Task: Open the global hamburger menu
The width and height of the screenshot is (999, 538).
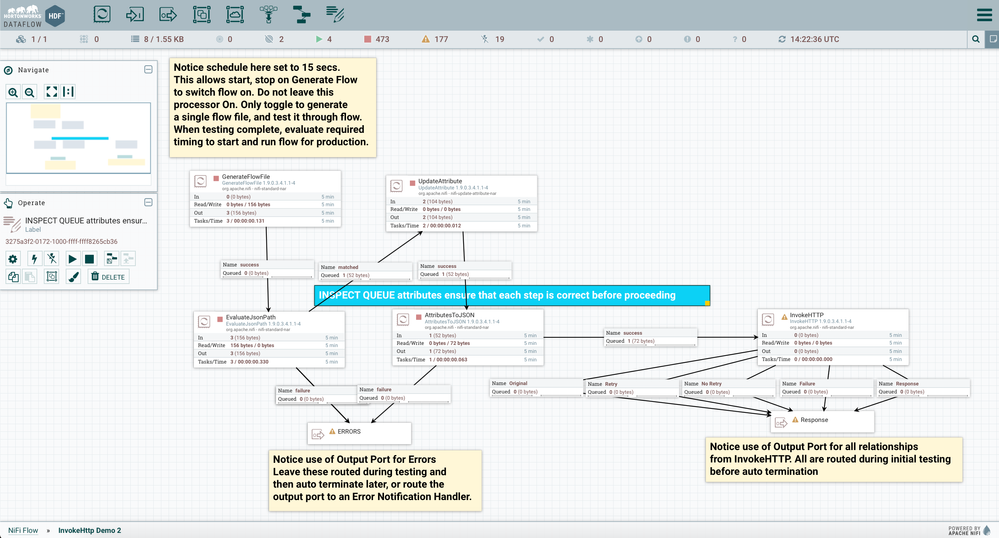Action: (983, 15)
